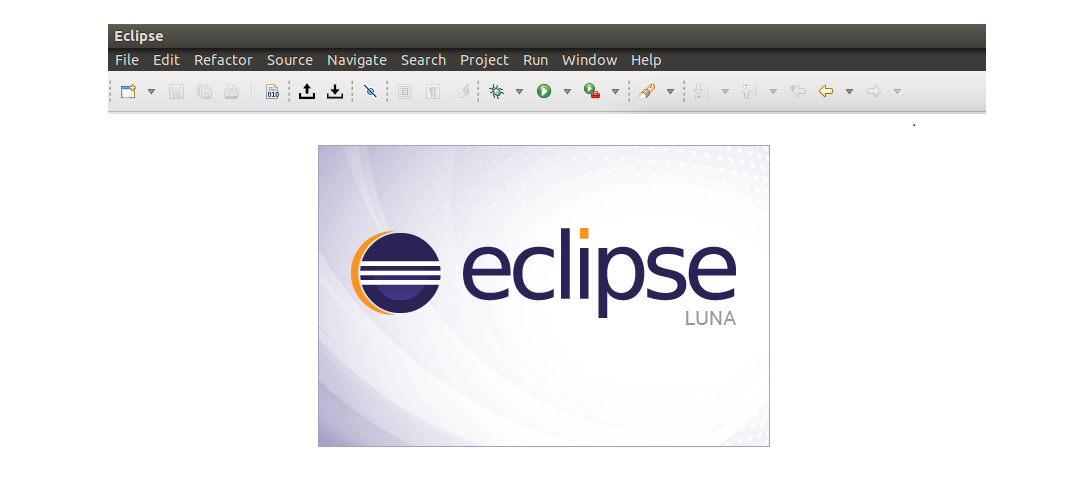Click the Eclipse Luna splash image
1092x481 pixels.
544,296
